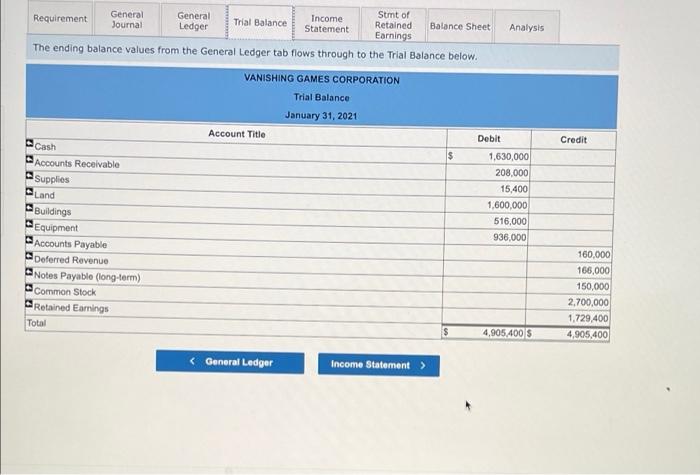
Task: Open the Income Statement tab
Action: click(327, 24)
